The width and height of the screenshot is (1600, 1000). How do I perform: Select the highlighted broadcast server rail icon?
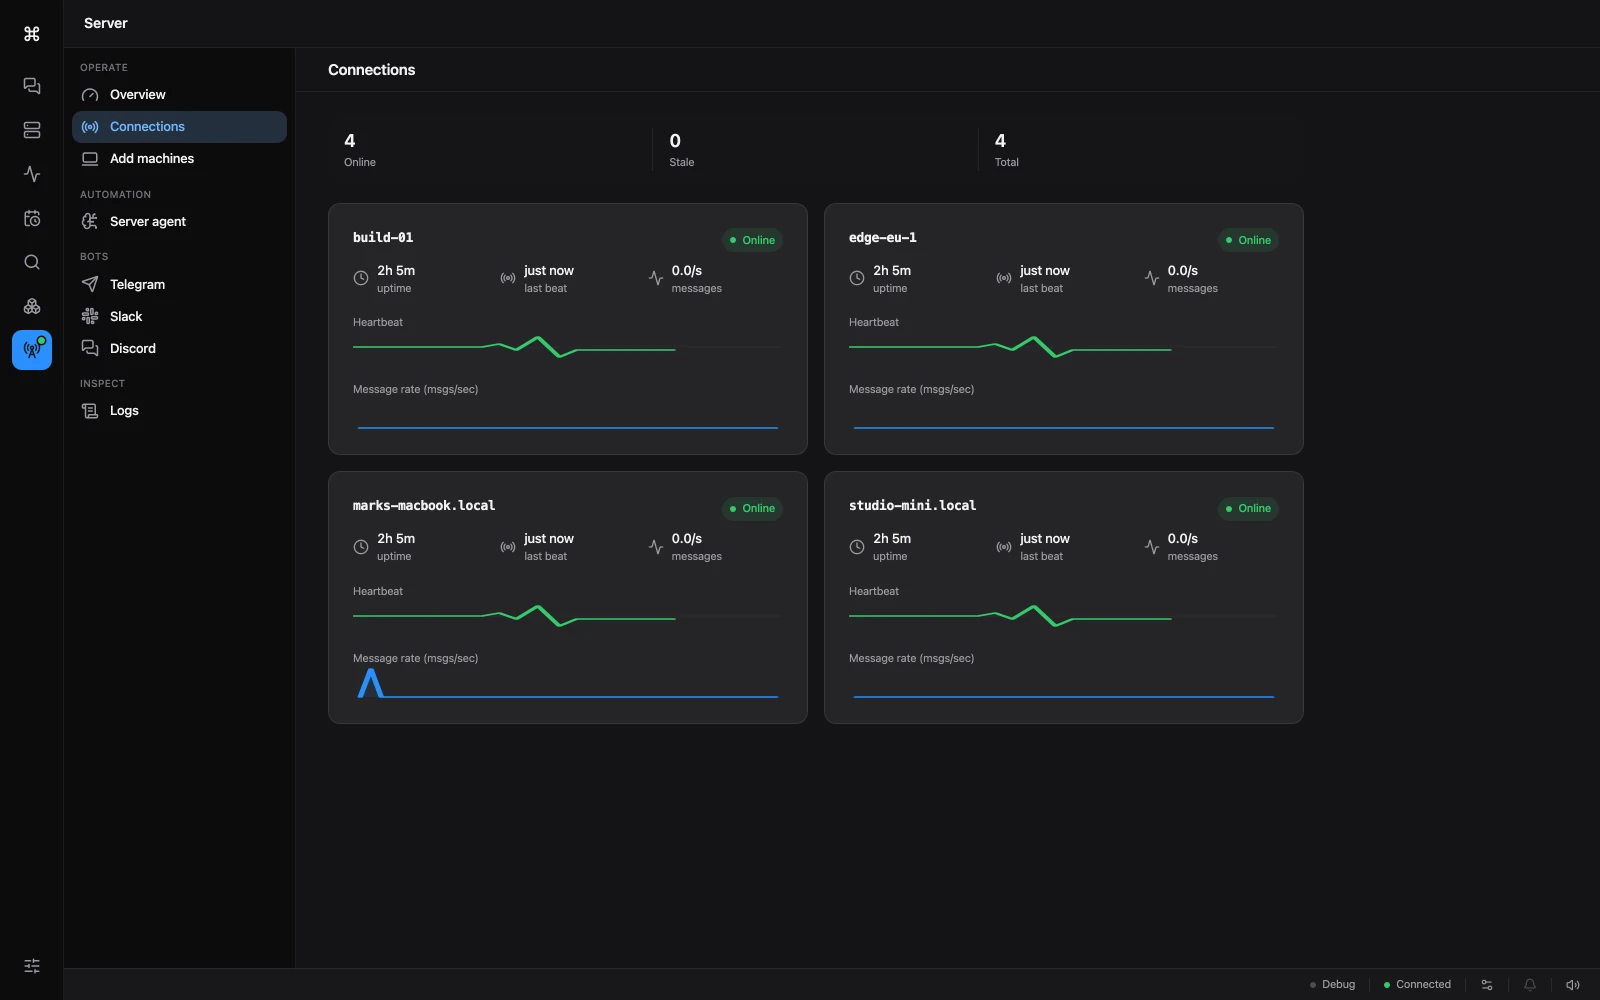point(32,350)
